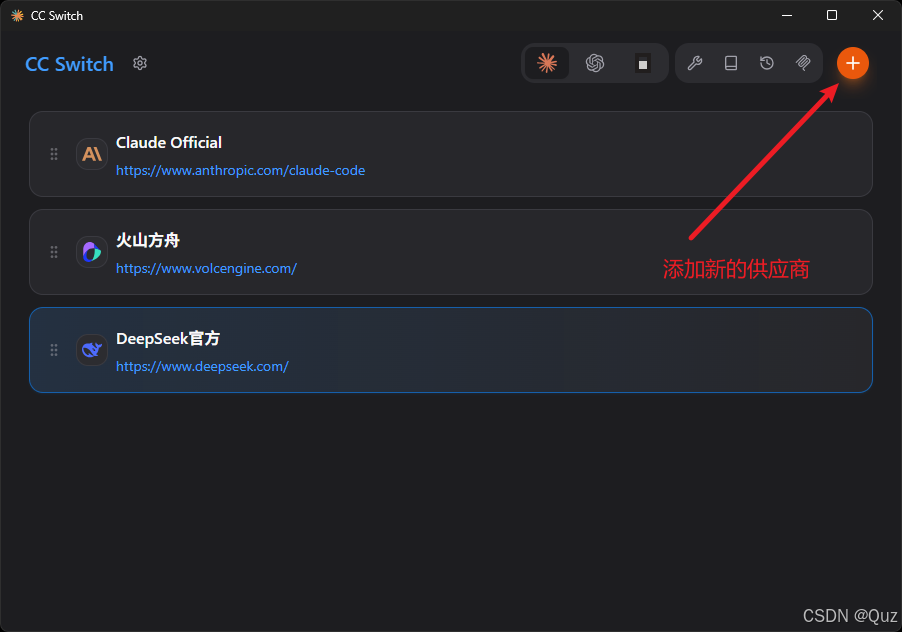Switch to the third app tab with square icon
Image resolution: width=902 pixels, height=632 pixels.
click(x=643, y=63)
